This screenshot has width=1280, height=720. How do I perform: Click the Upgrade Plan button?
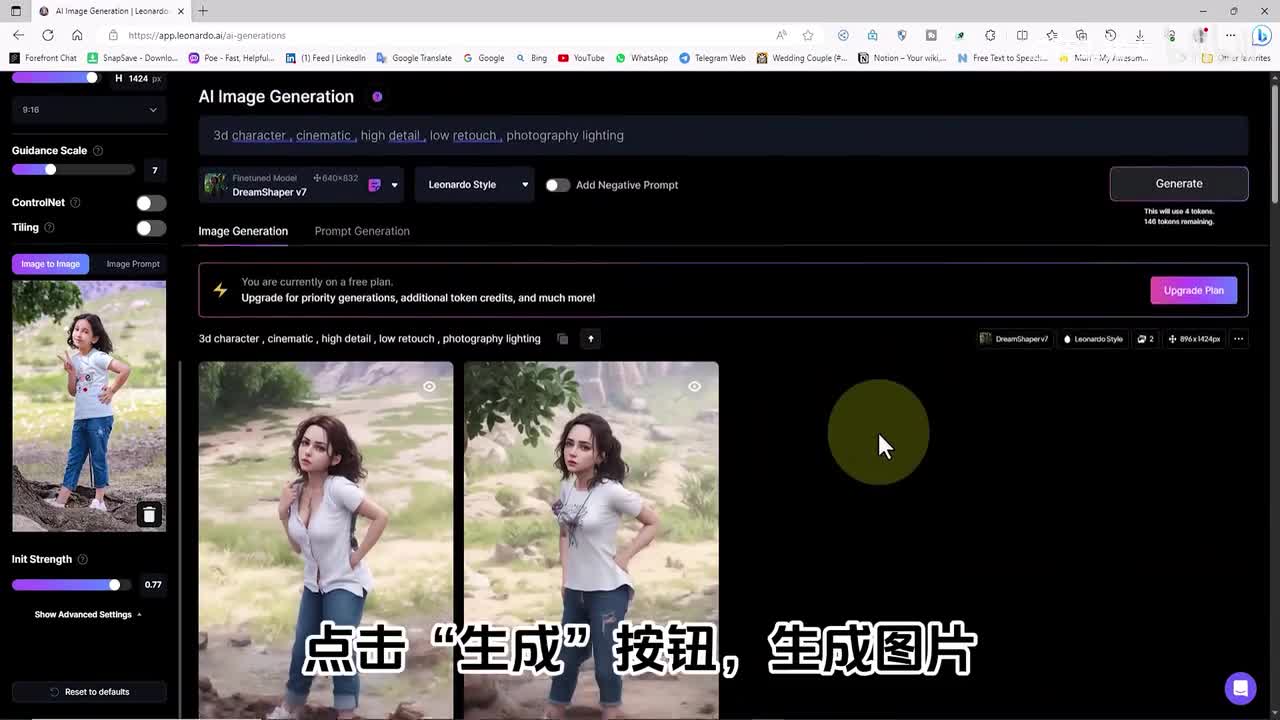click(x=1193, y=290)
